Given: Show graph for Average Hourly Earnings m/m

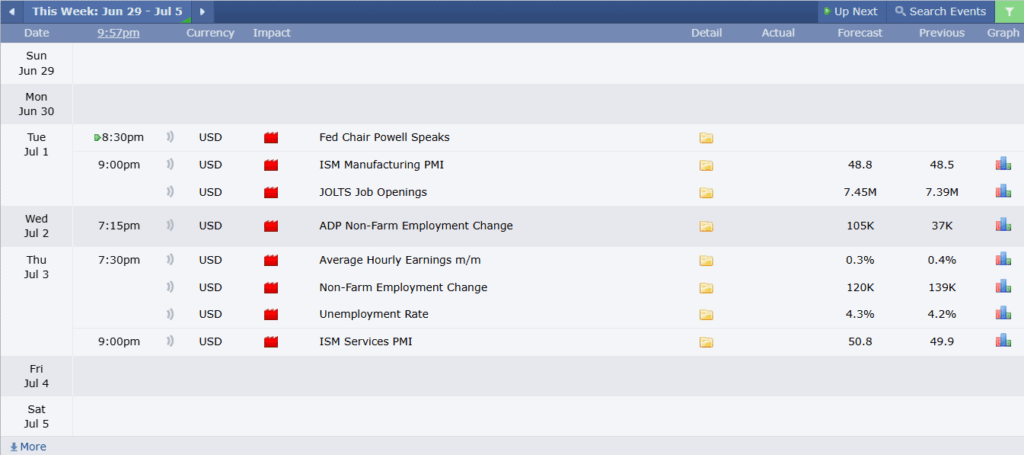Looking at the screenshot, I should (x=1003, y=259).
